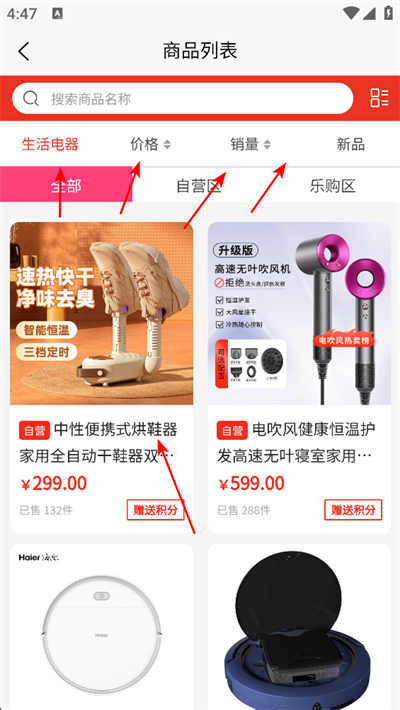This screenshot has width=400, height=710.
Task: Tap the back arrow icon
Action: click(x=24, y=51)
